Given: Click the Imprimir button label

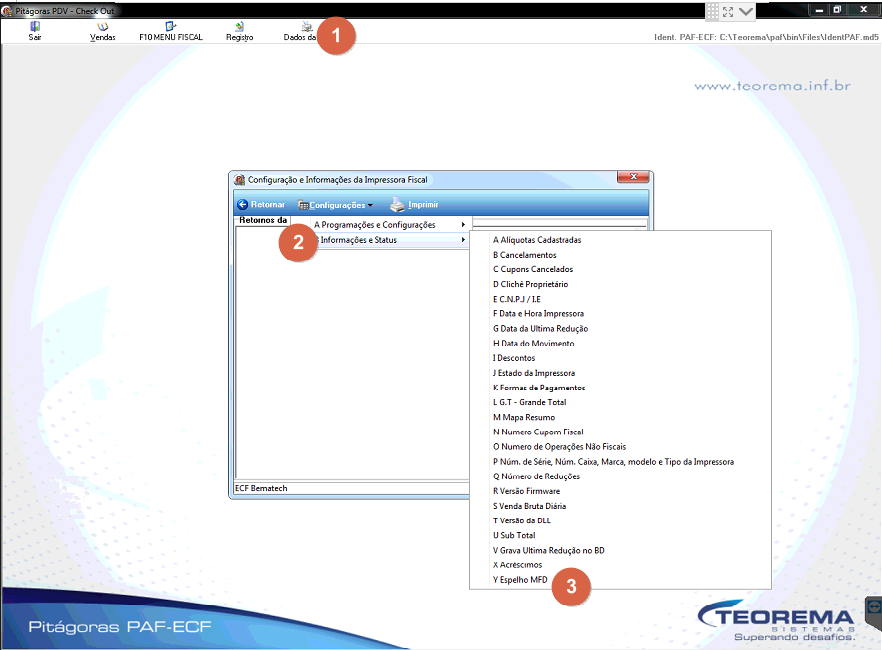Looking at the screenshot, I should tap(423, 205).
